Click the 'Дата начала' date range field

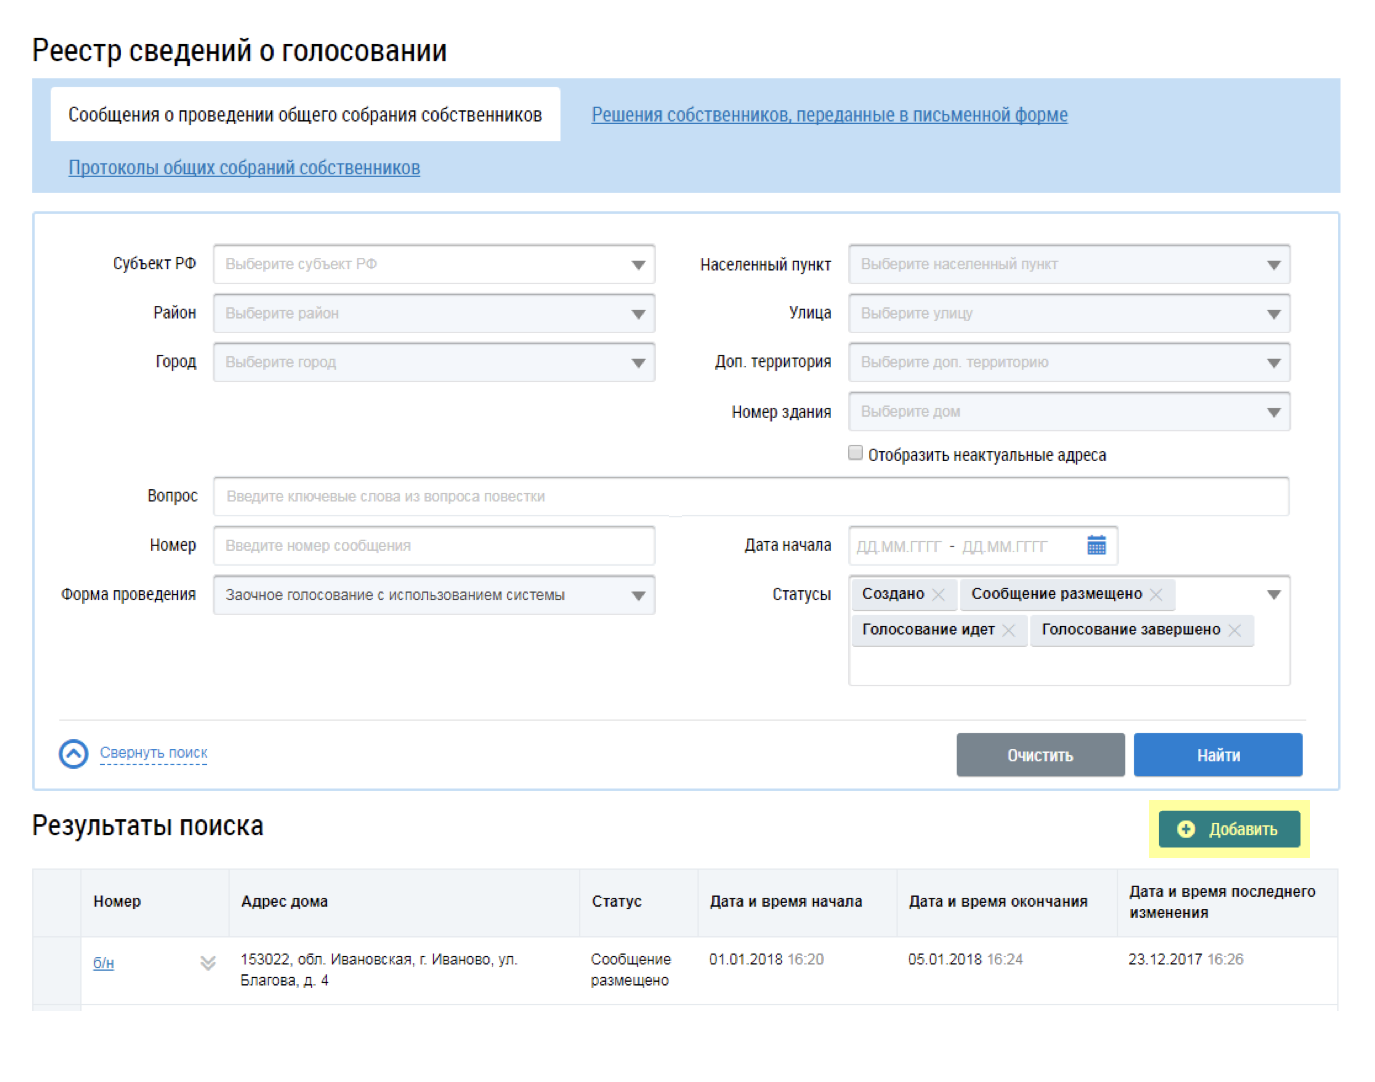983,546
